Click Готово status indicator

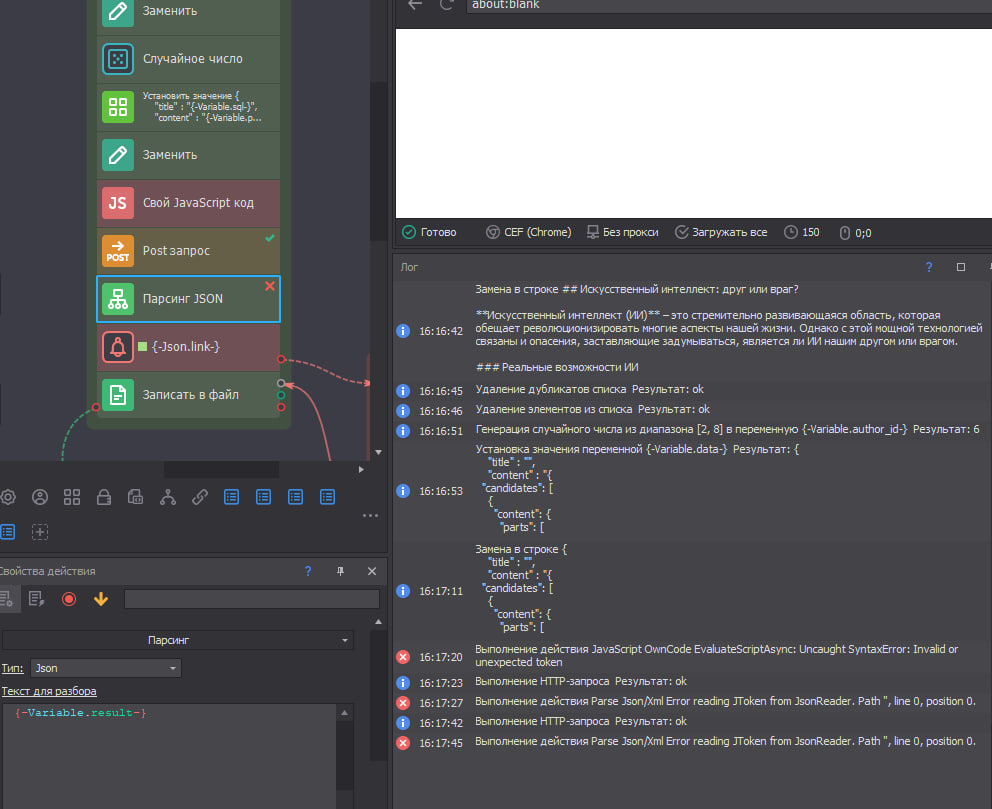pyautogui.click(x=429, y=232)
